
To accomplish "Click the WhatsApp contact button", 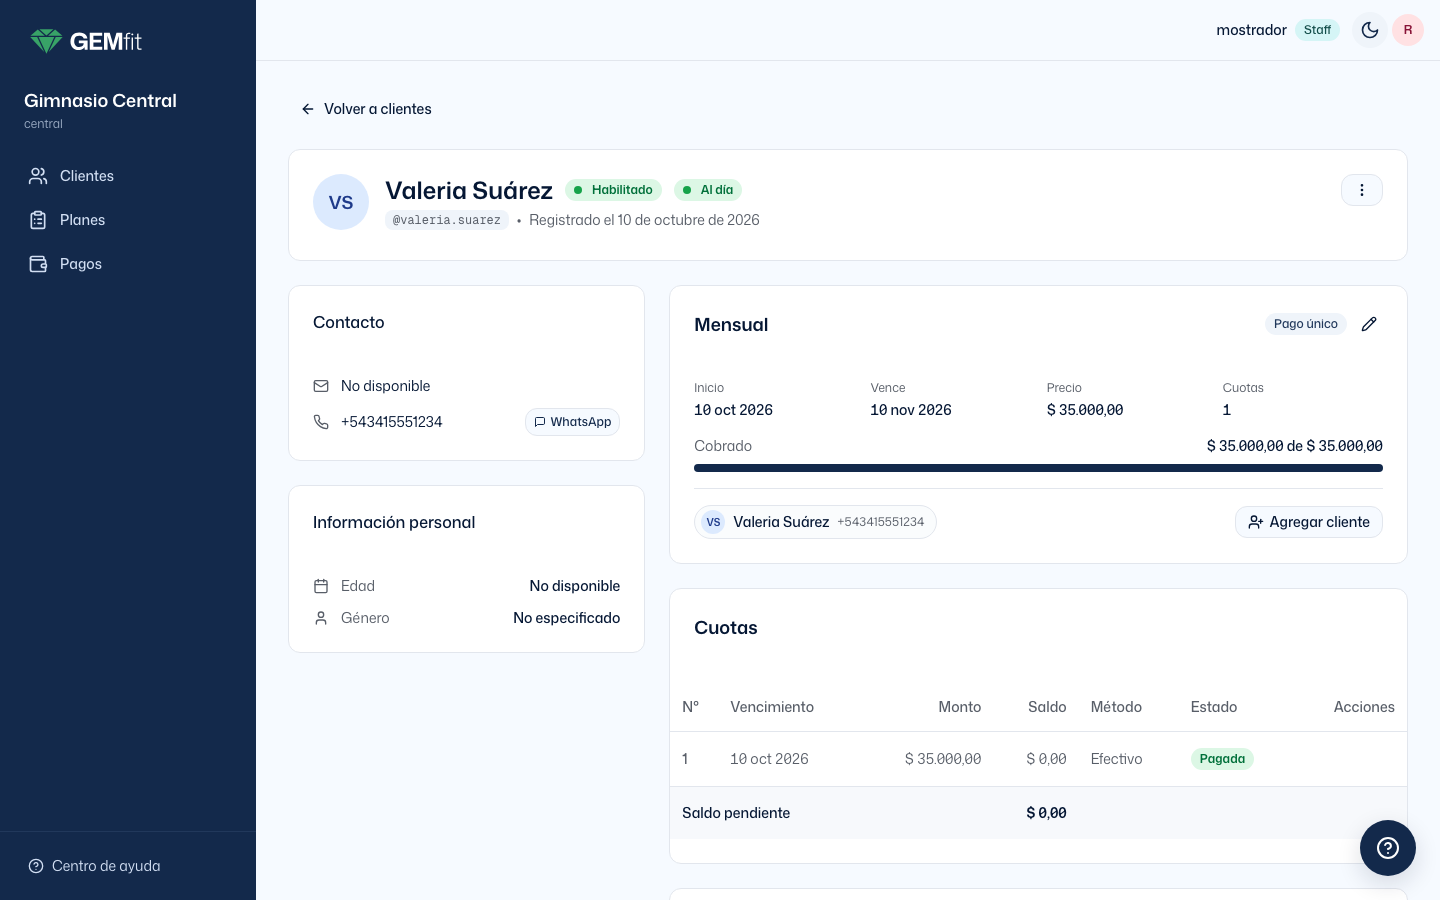I will (x=572, y=422).
